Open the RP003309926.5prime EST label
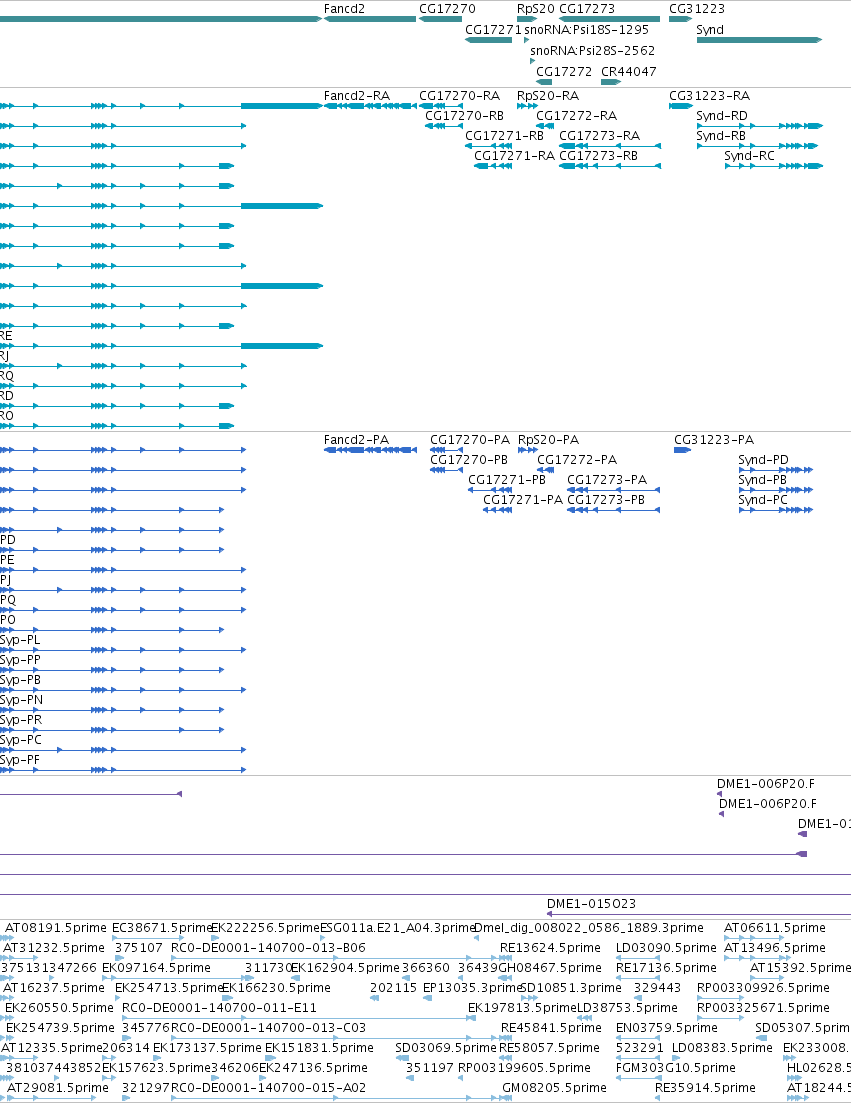The height and width of the screenshot is (1103, 851). pos(763,988)
